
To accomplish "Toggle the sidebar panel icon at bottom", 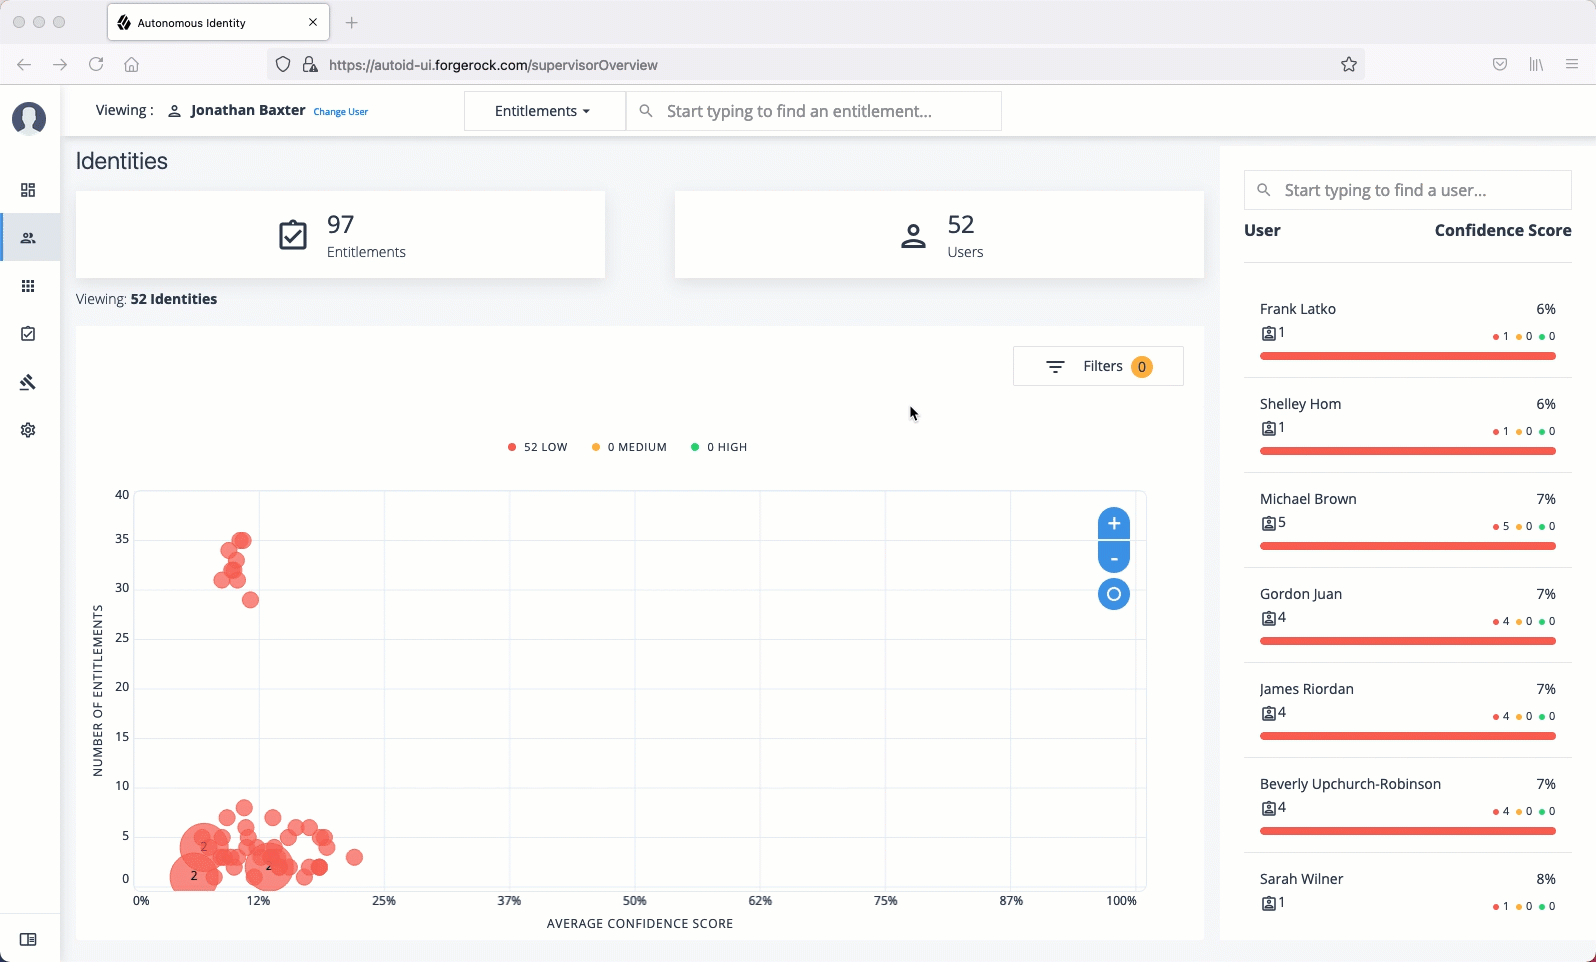I will [28, 940].
